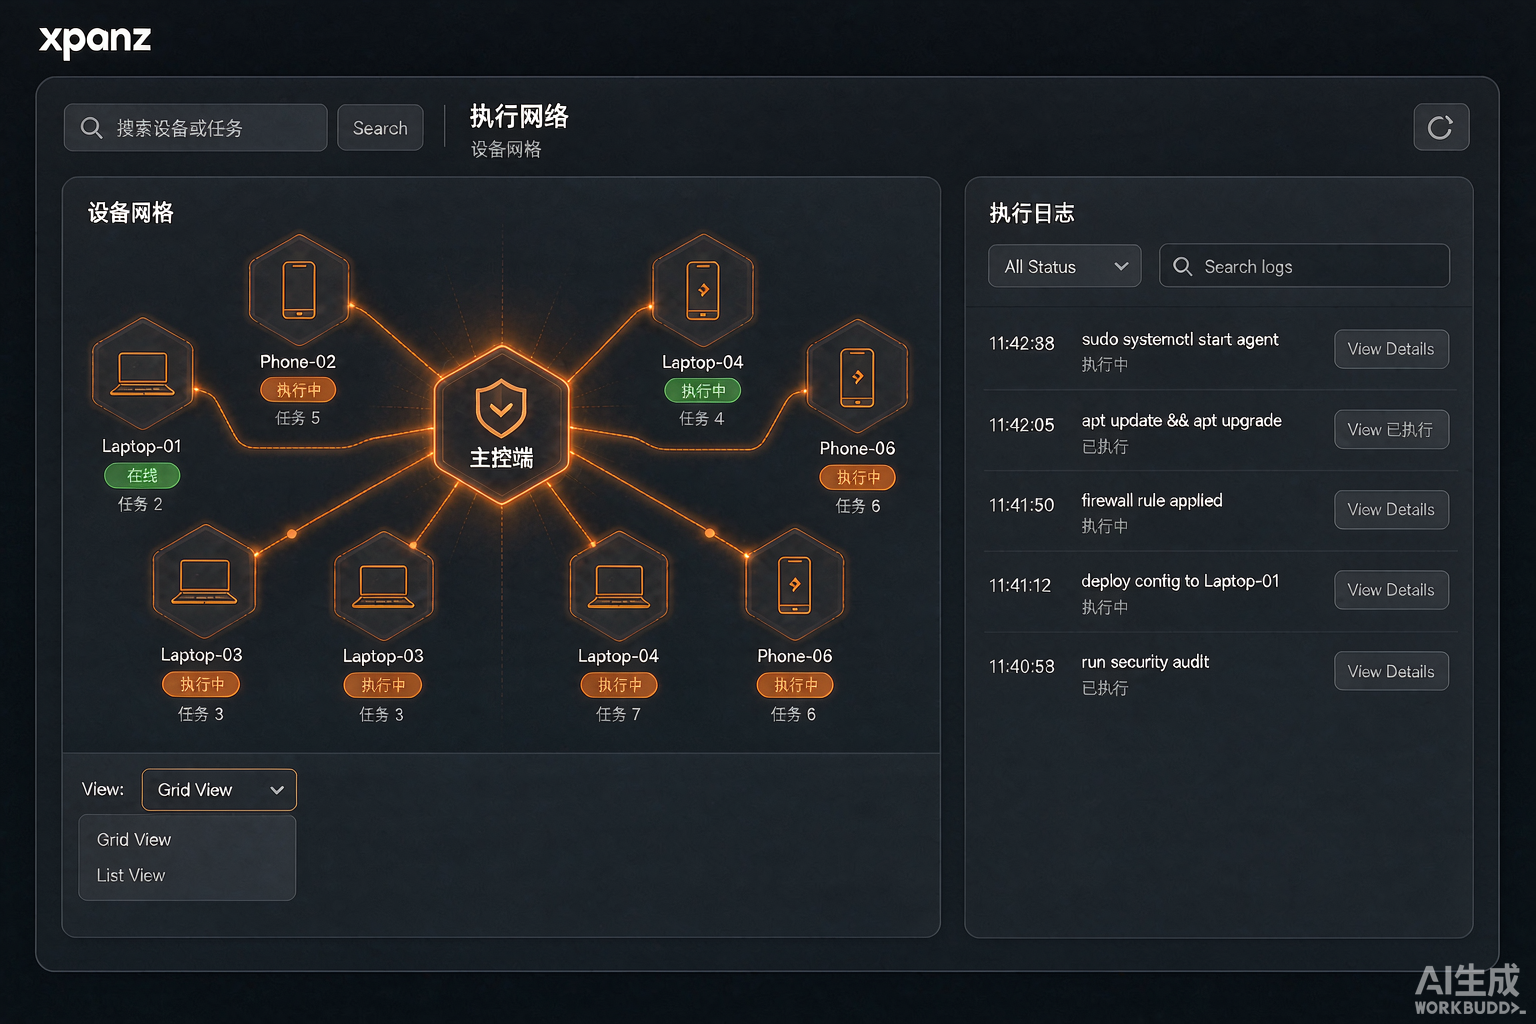View Details for run security audit
This screenshot has height=1024, width=1536.
click(1391, 671)
